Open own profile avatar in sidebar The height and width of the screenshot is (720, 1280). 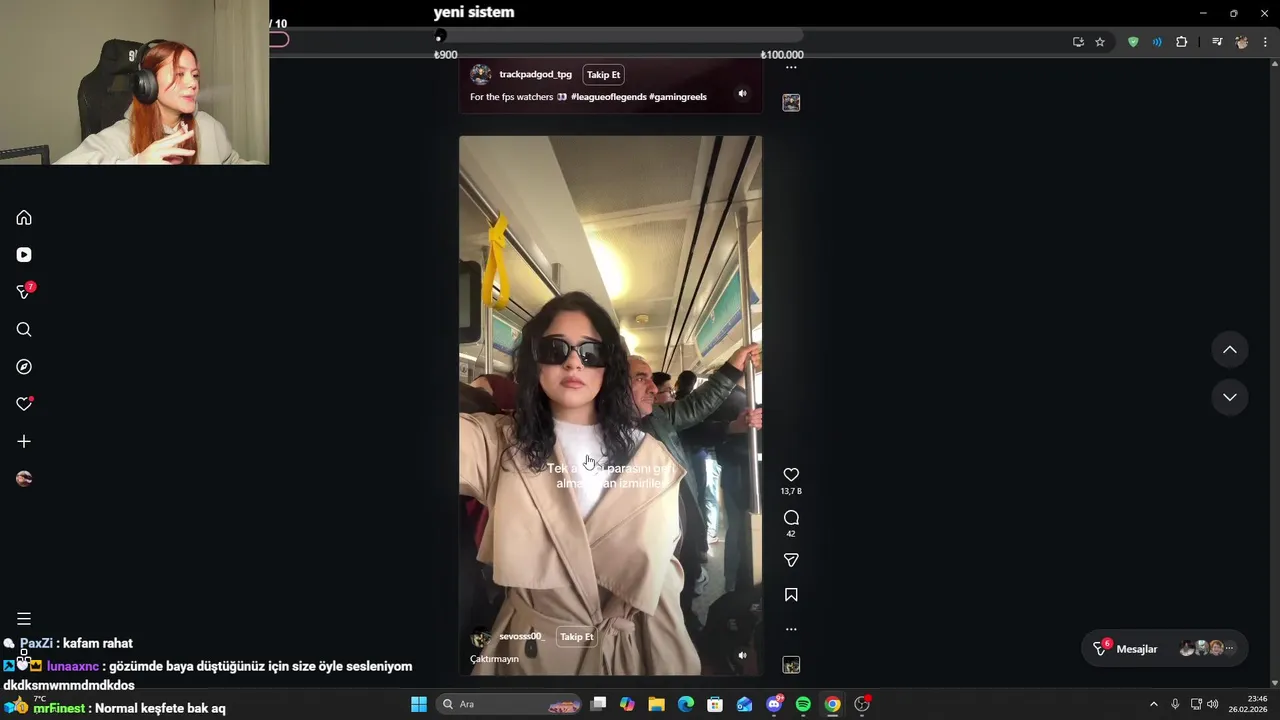24,479
